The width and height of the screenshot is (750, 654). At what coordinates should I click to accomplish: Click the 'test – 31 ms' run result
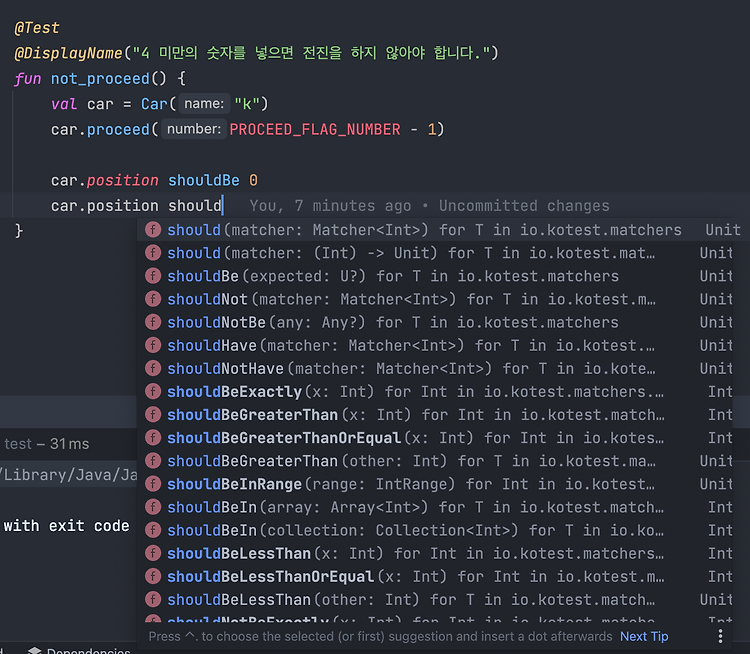[x=46, y=444]
